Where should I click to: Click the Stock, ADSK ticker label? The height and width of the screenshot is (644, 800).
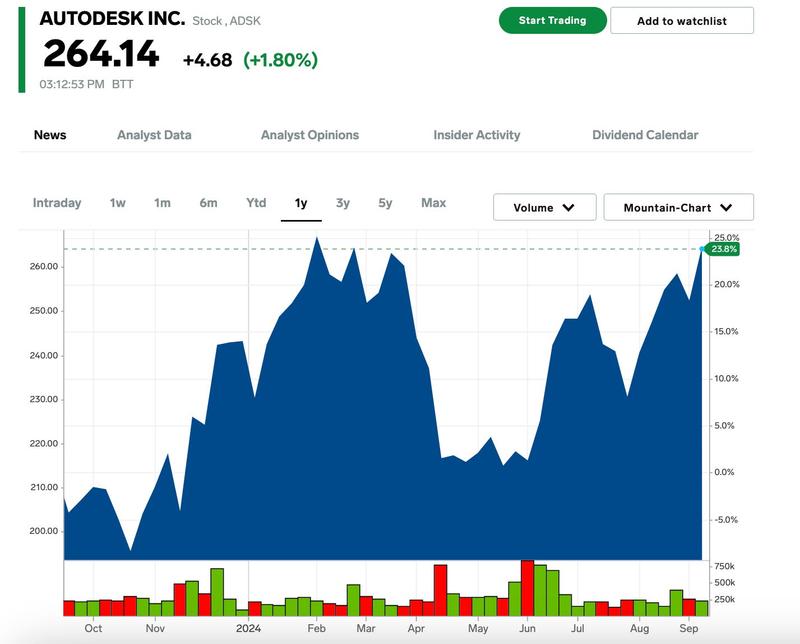(226, 21)
